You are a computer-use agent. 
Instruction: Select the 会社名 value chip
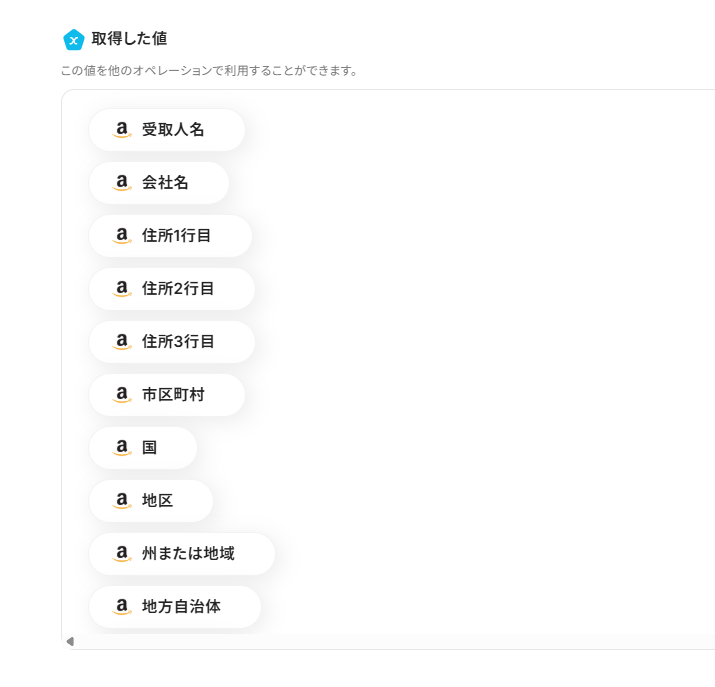pos(165,183)
